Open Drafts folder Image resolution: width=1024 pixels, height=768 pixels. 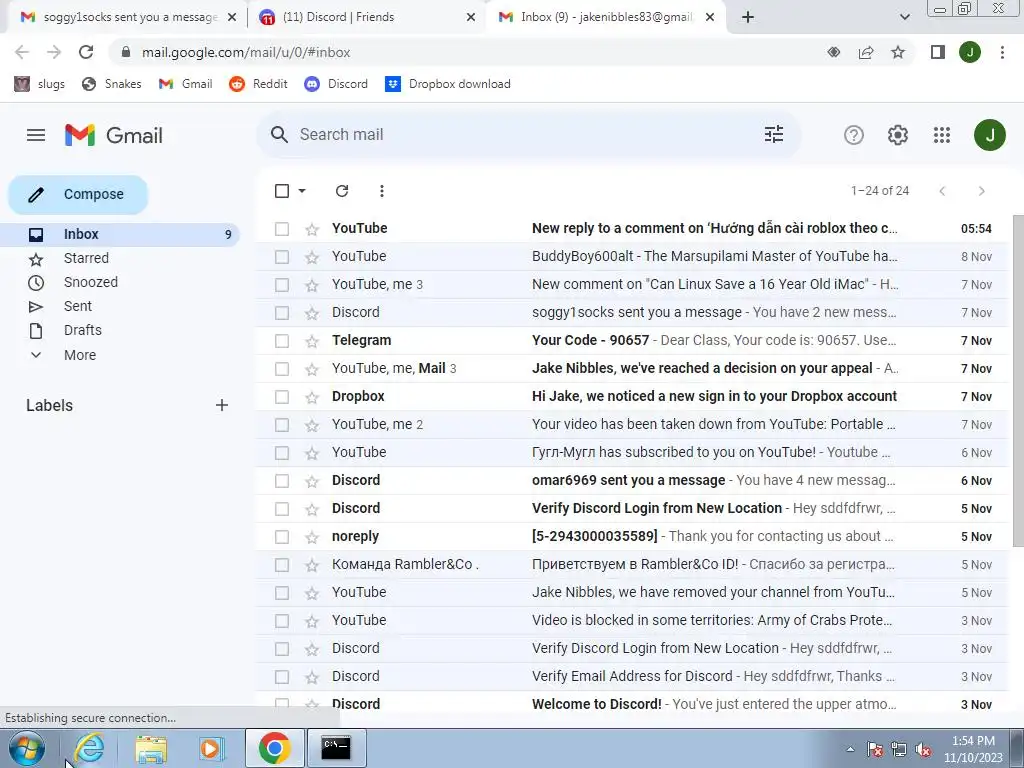(x=83, y=330)
